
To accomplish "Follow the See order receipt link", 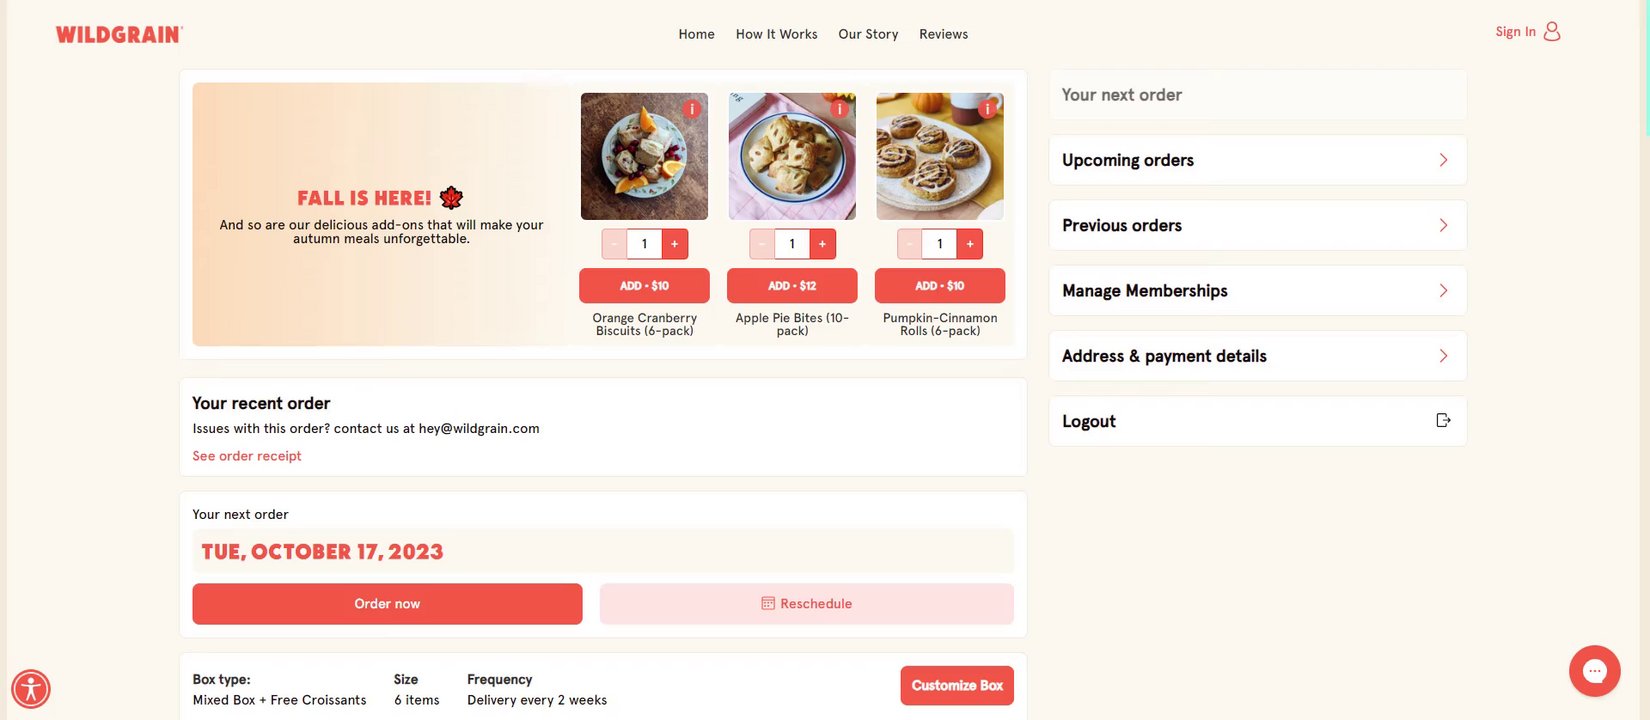I will click(247, 456).
